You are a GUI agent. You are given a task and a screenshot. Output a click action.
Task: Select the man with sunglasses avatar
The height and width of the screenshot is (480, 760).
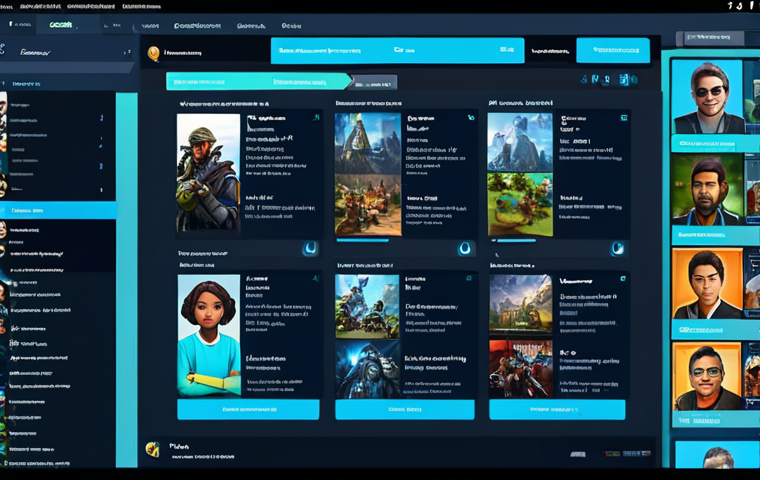click(x=707, y=96)
